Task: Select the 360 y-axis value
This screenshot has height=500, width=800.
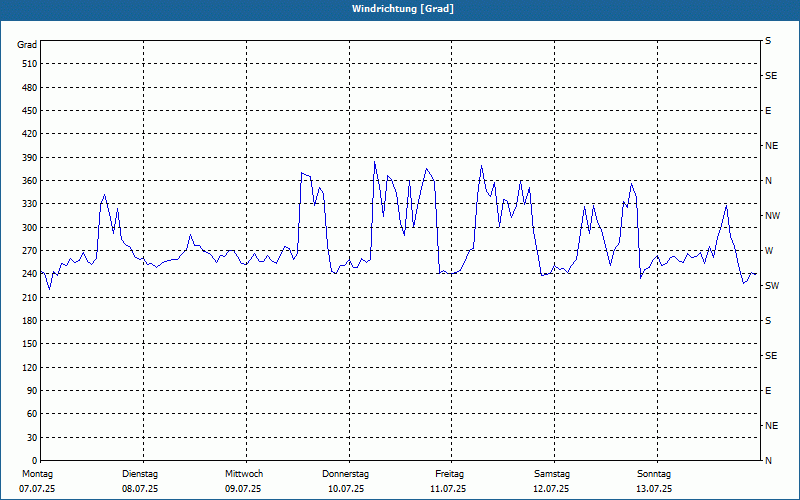Action: click(x=30, y=181)
